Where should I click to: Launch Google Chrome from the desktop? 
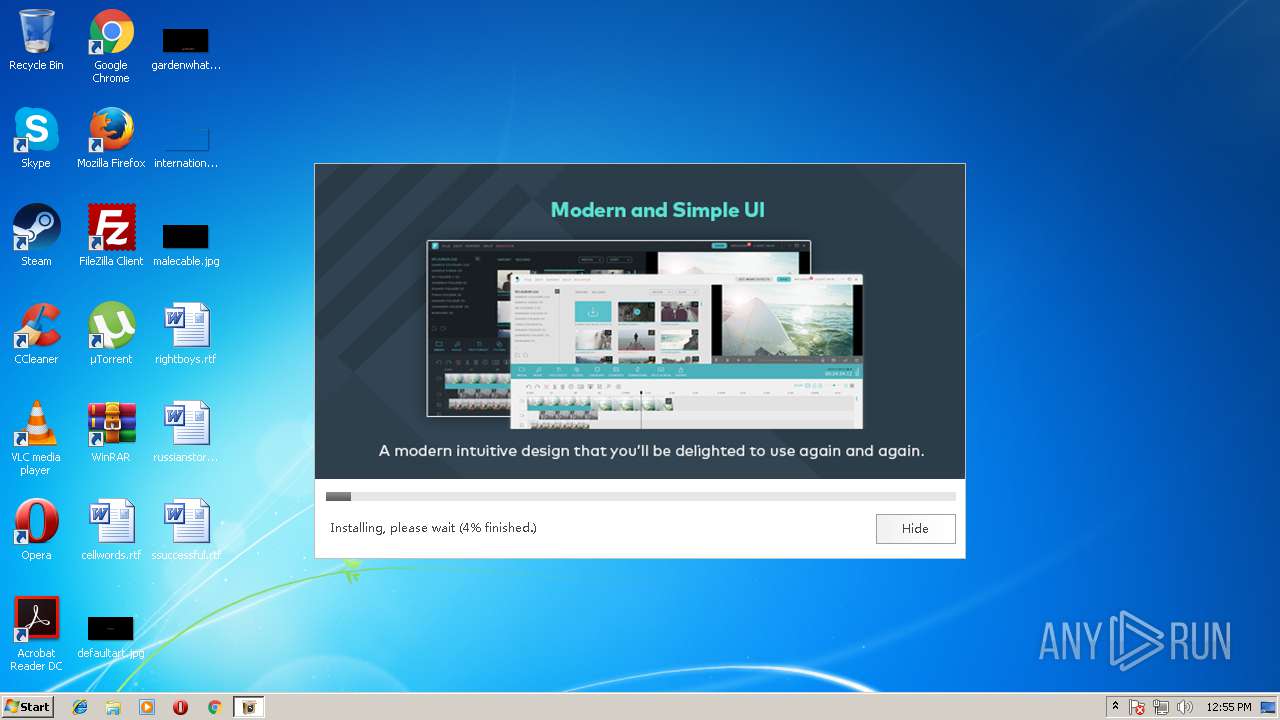click(111, 46)
